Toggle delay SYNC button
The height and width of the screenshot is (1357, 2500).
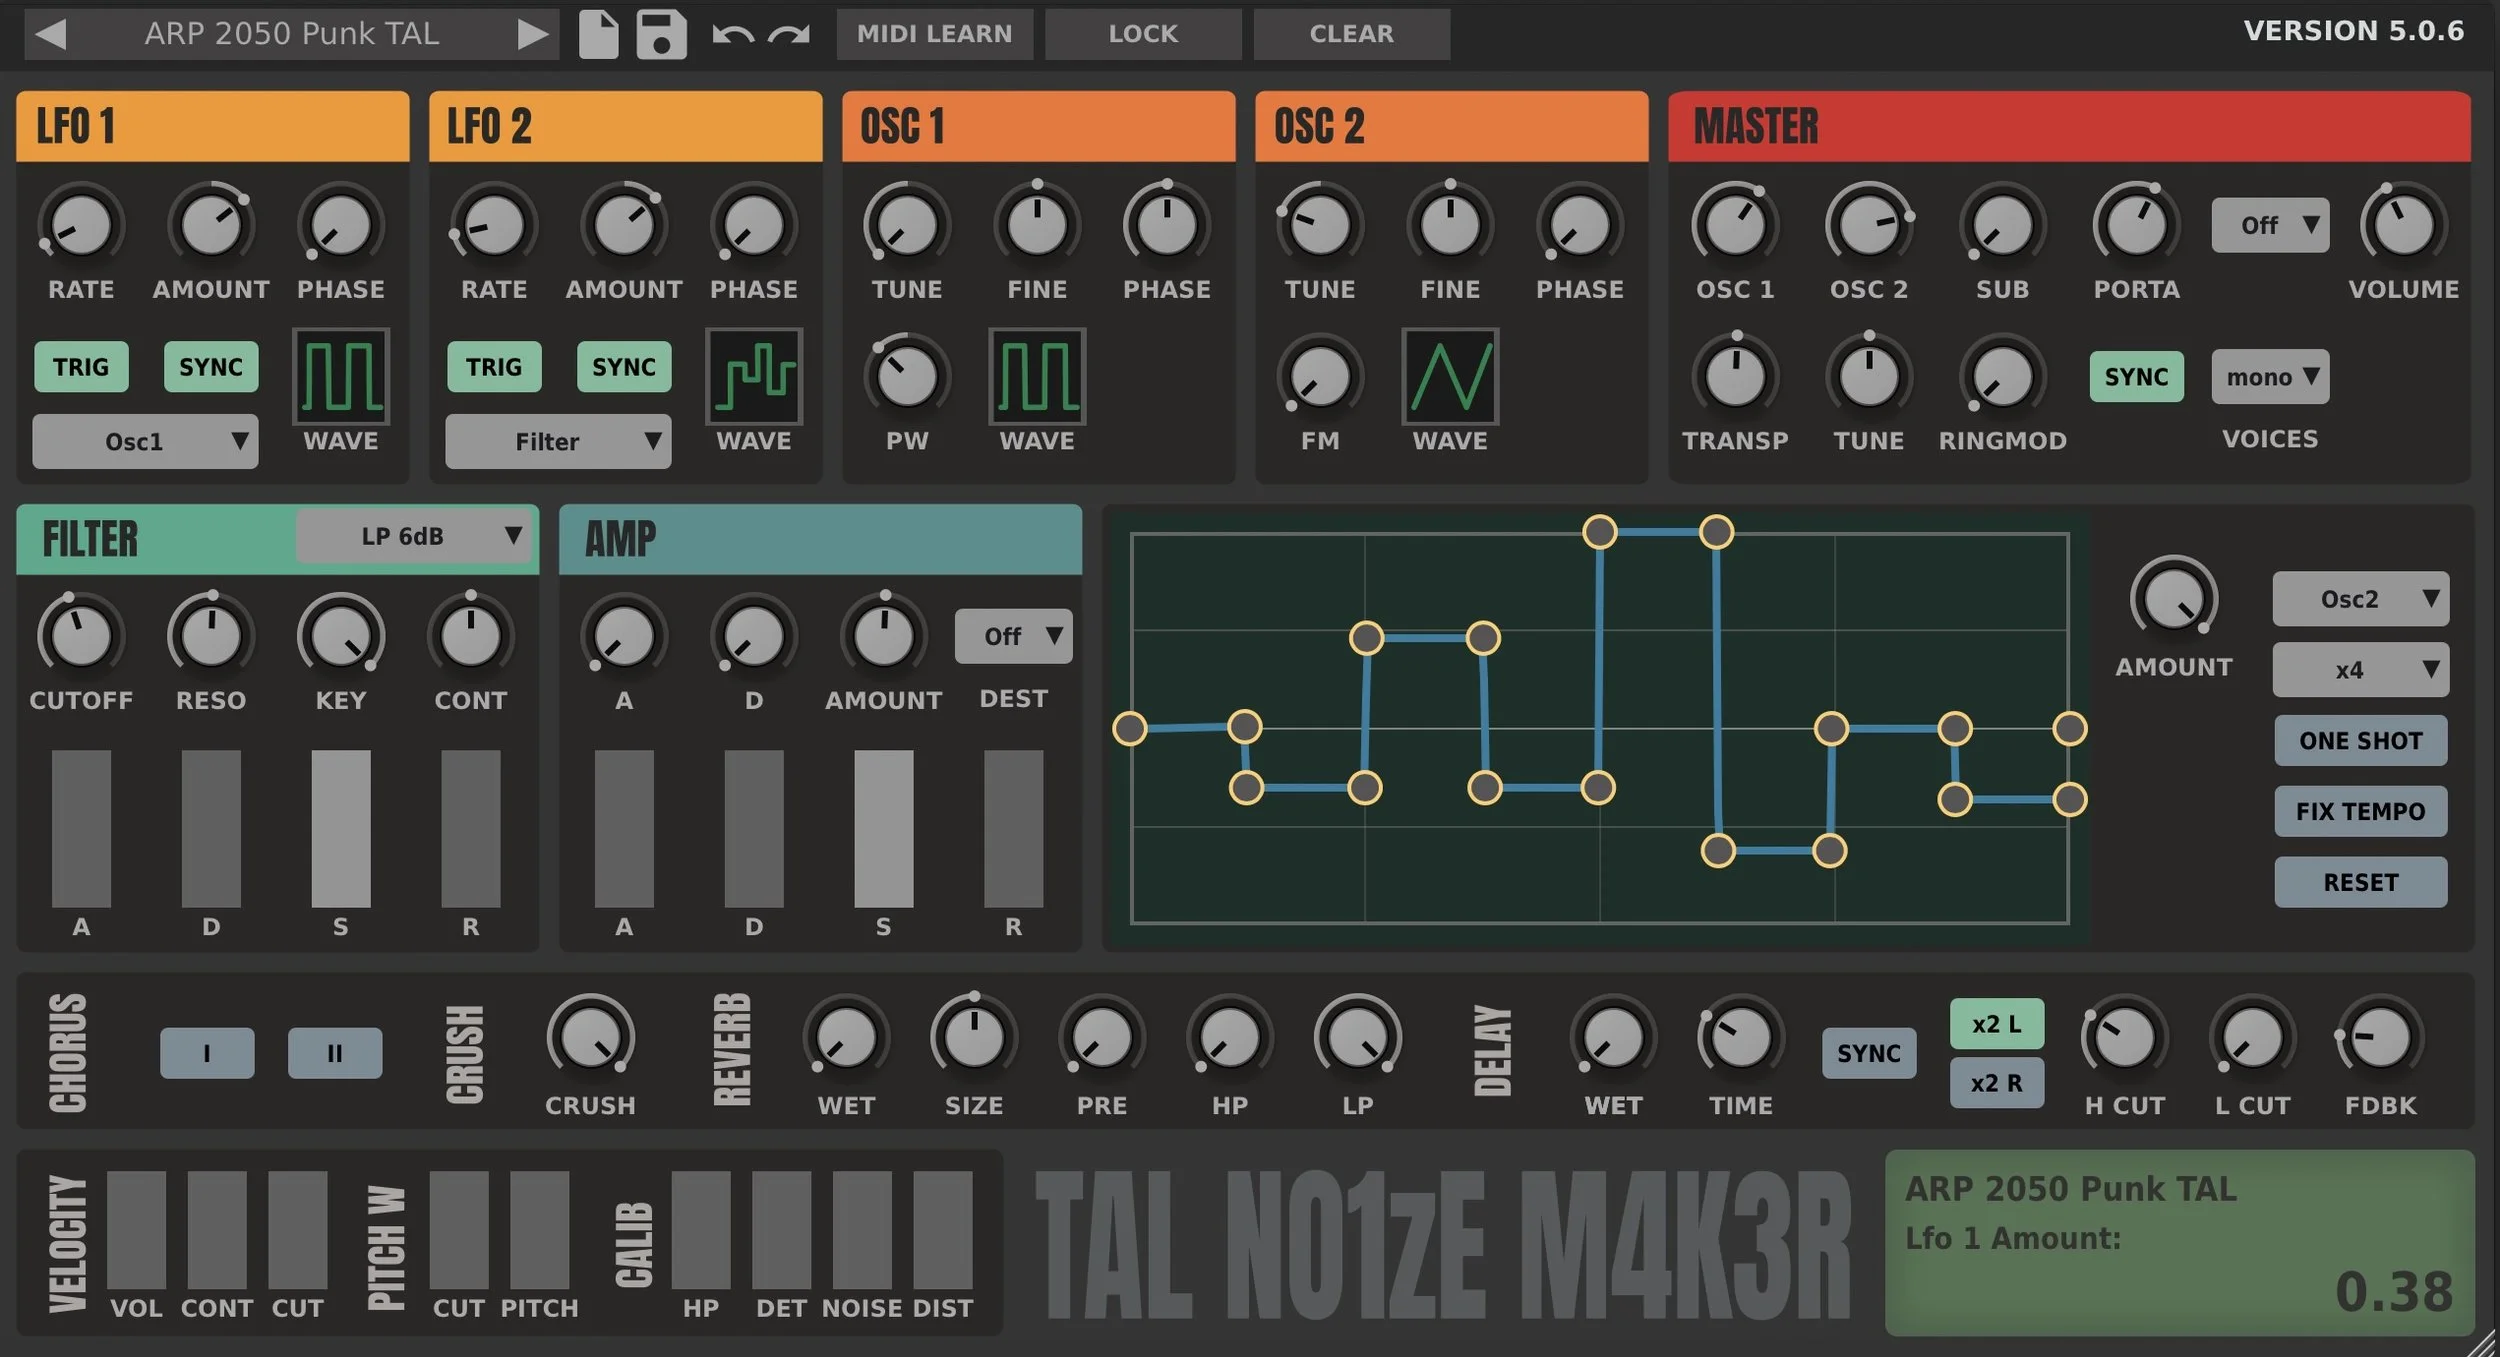pyautogui.click(x=1869, y=1053)
